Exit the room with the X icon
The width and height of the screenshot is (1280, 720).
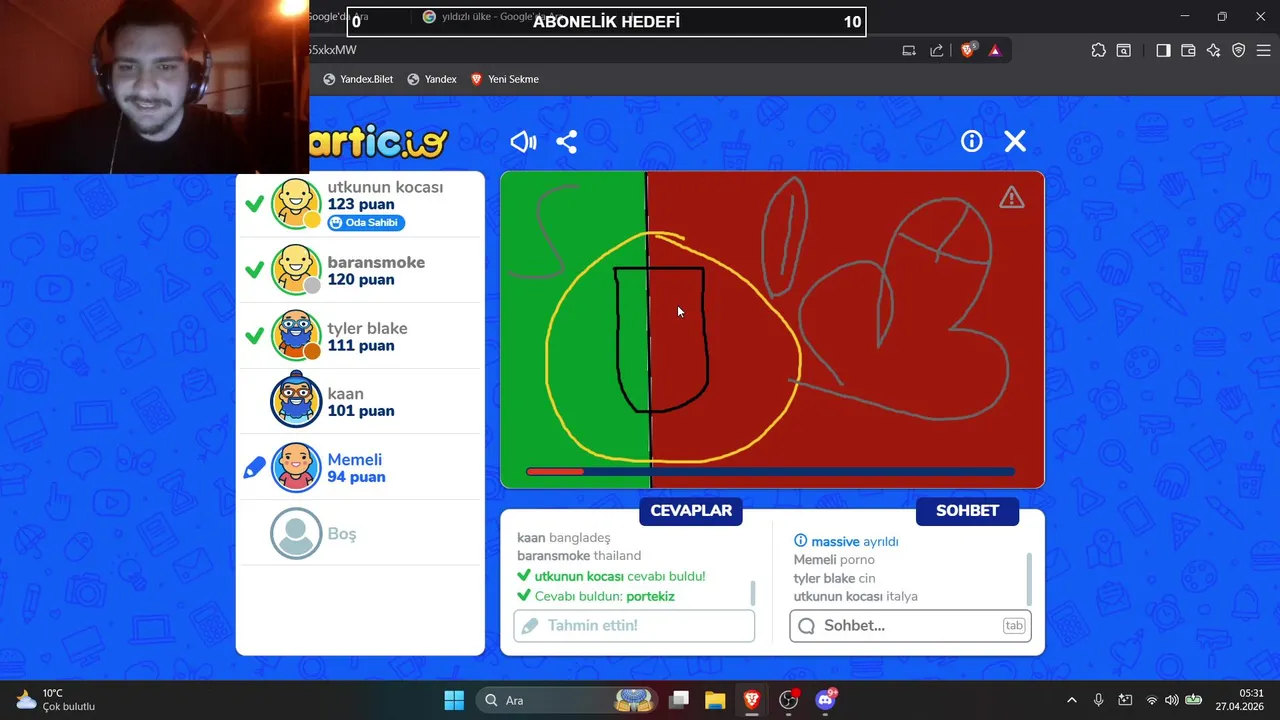point(1015,141)
